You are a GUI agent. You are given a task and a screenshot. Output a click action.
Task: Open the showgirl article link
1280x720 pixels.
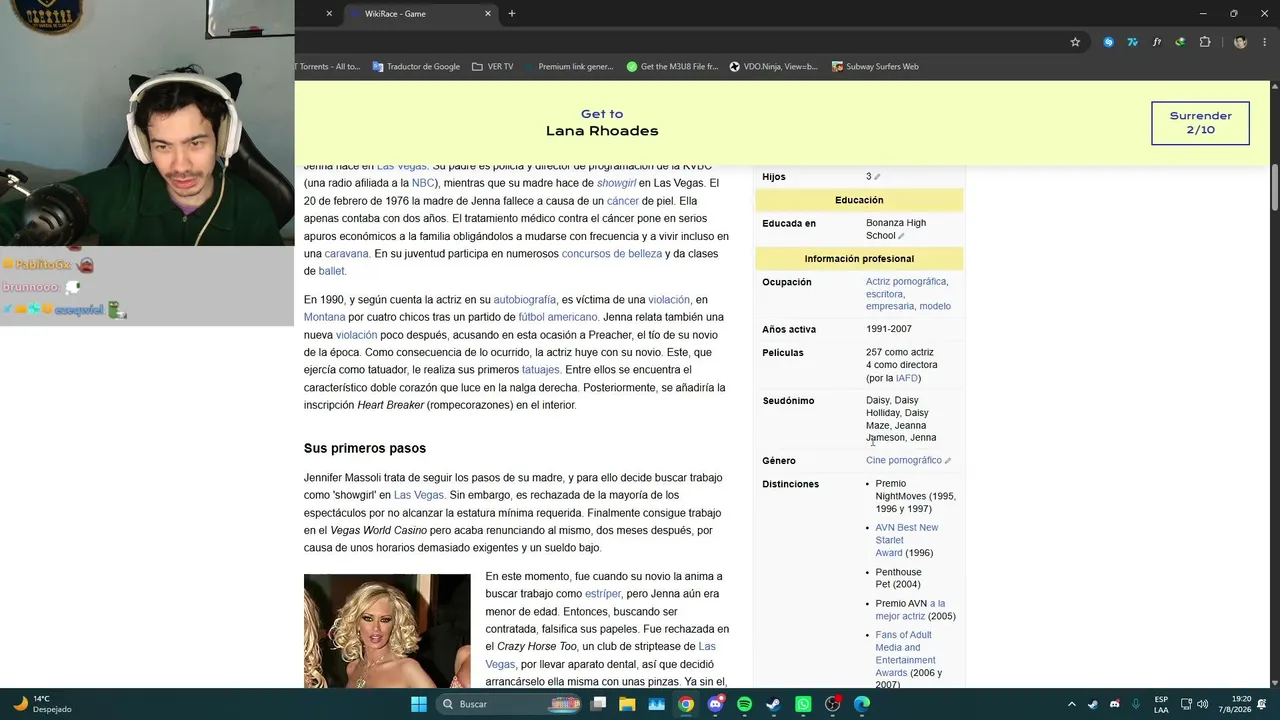[616, 184]
